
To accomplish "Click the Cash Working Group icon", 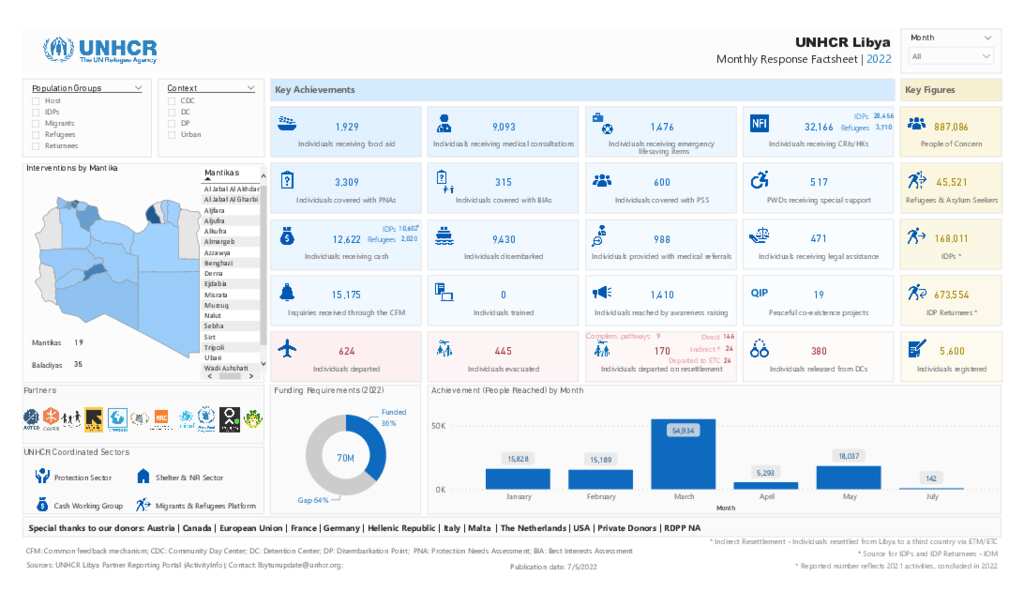I will (42, 504).
